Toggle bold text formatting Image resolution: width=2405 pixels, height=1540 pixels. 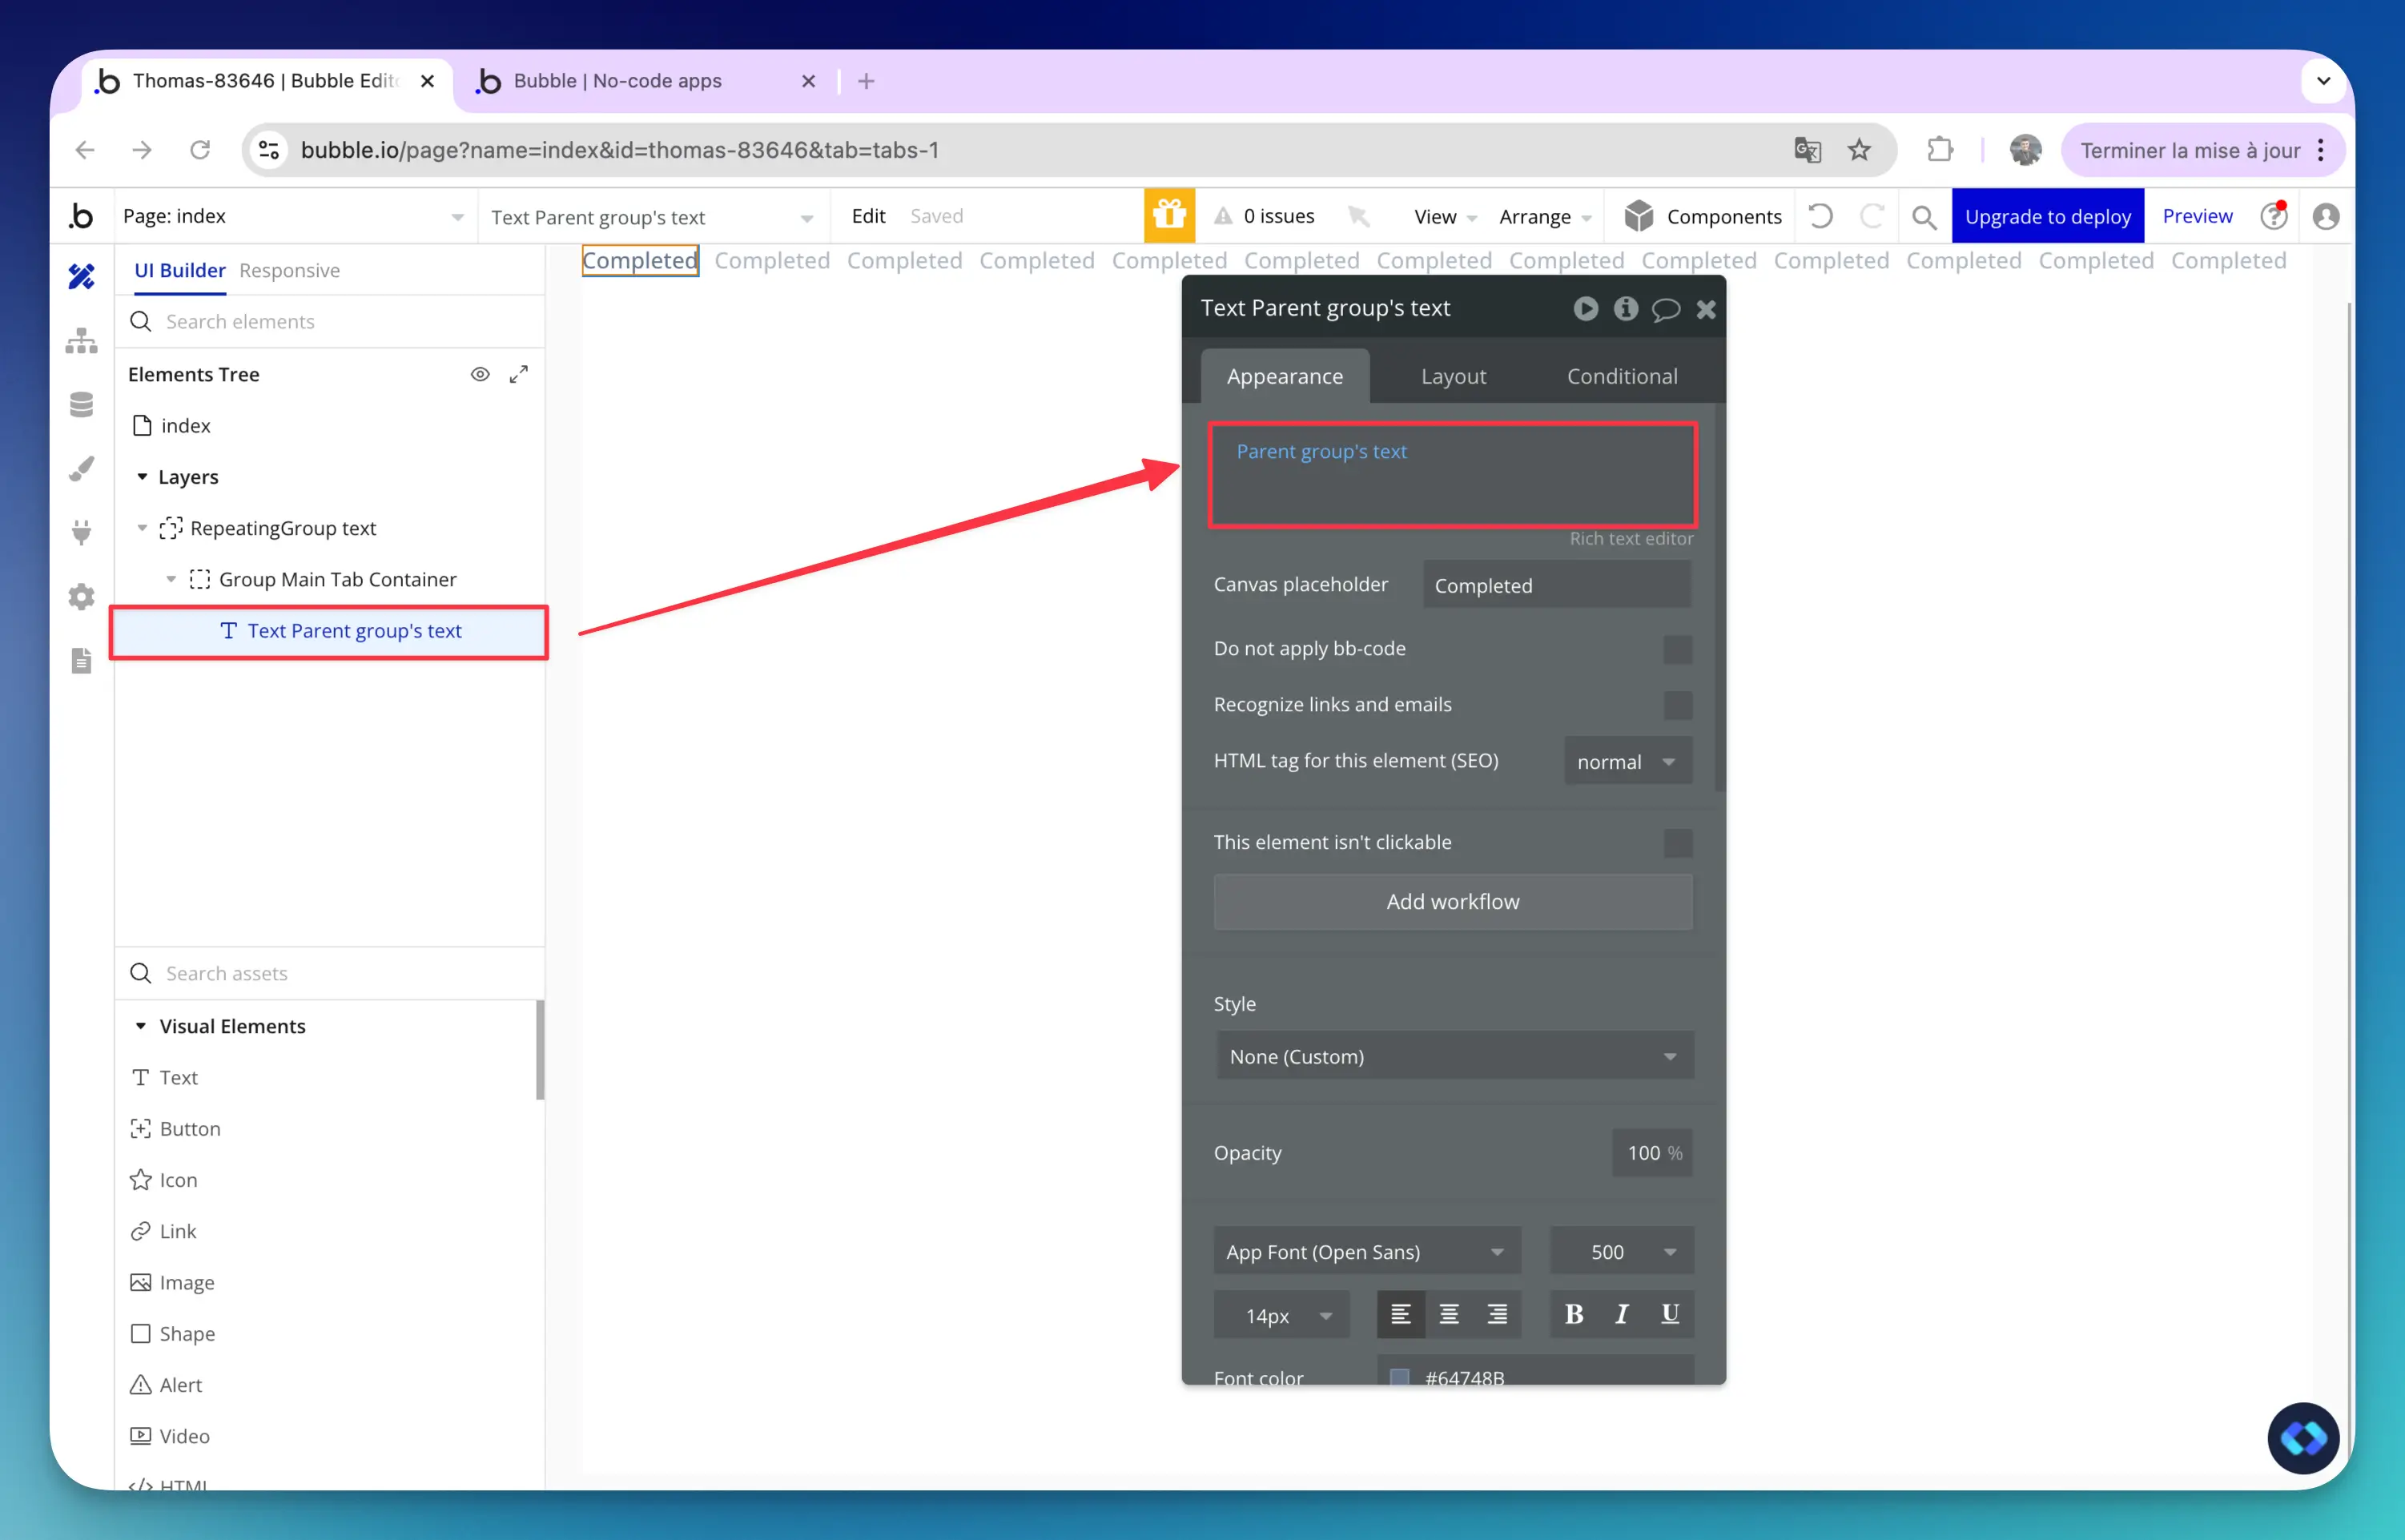[1574, 1314]
